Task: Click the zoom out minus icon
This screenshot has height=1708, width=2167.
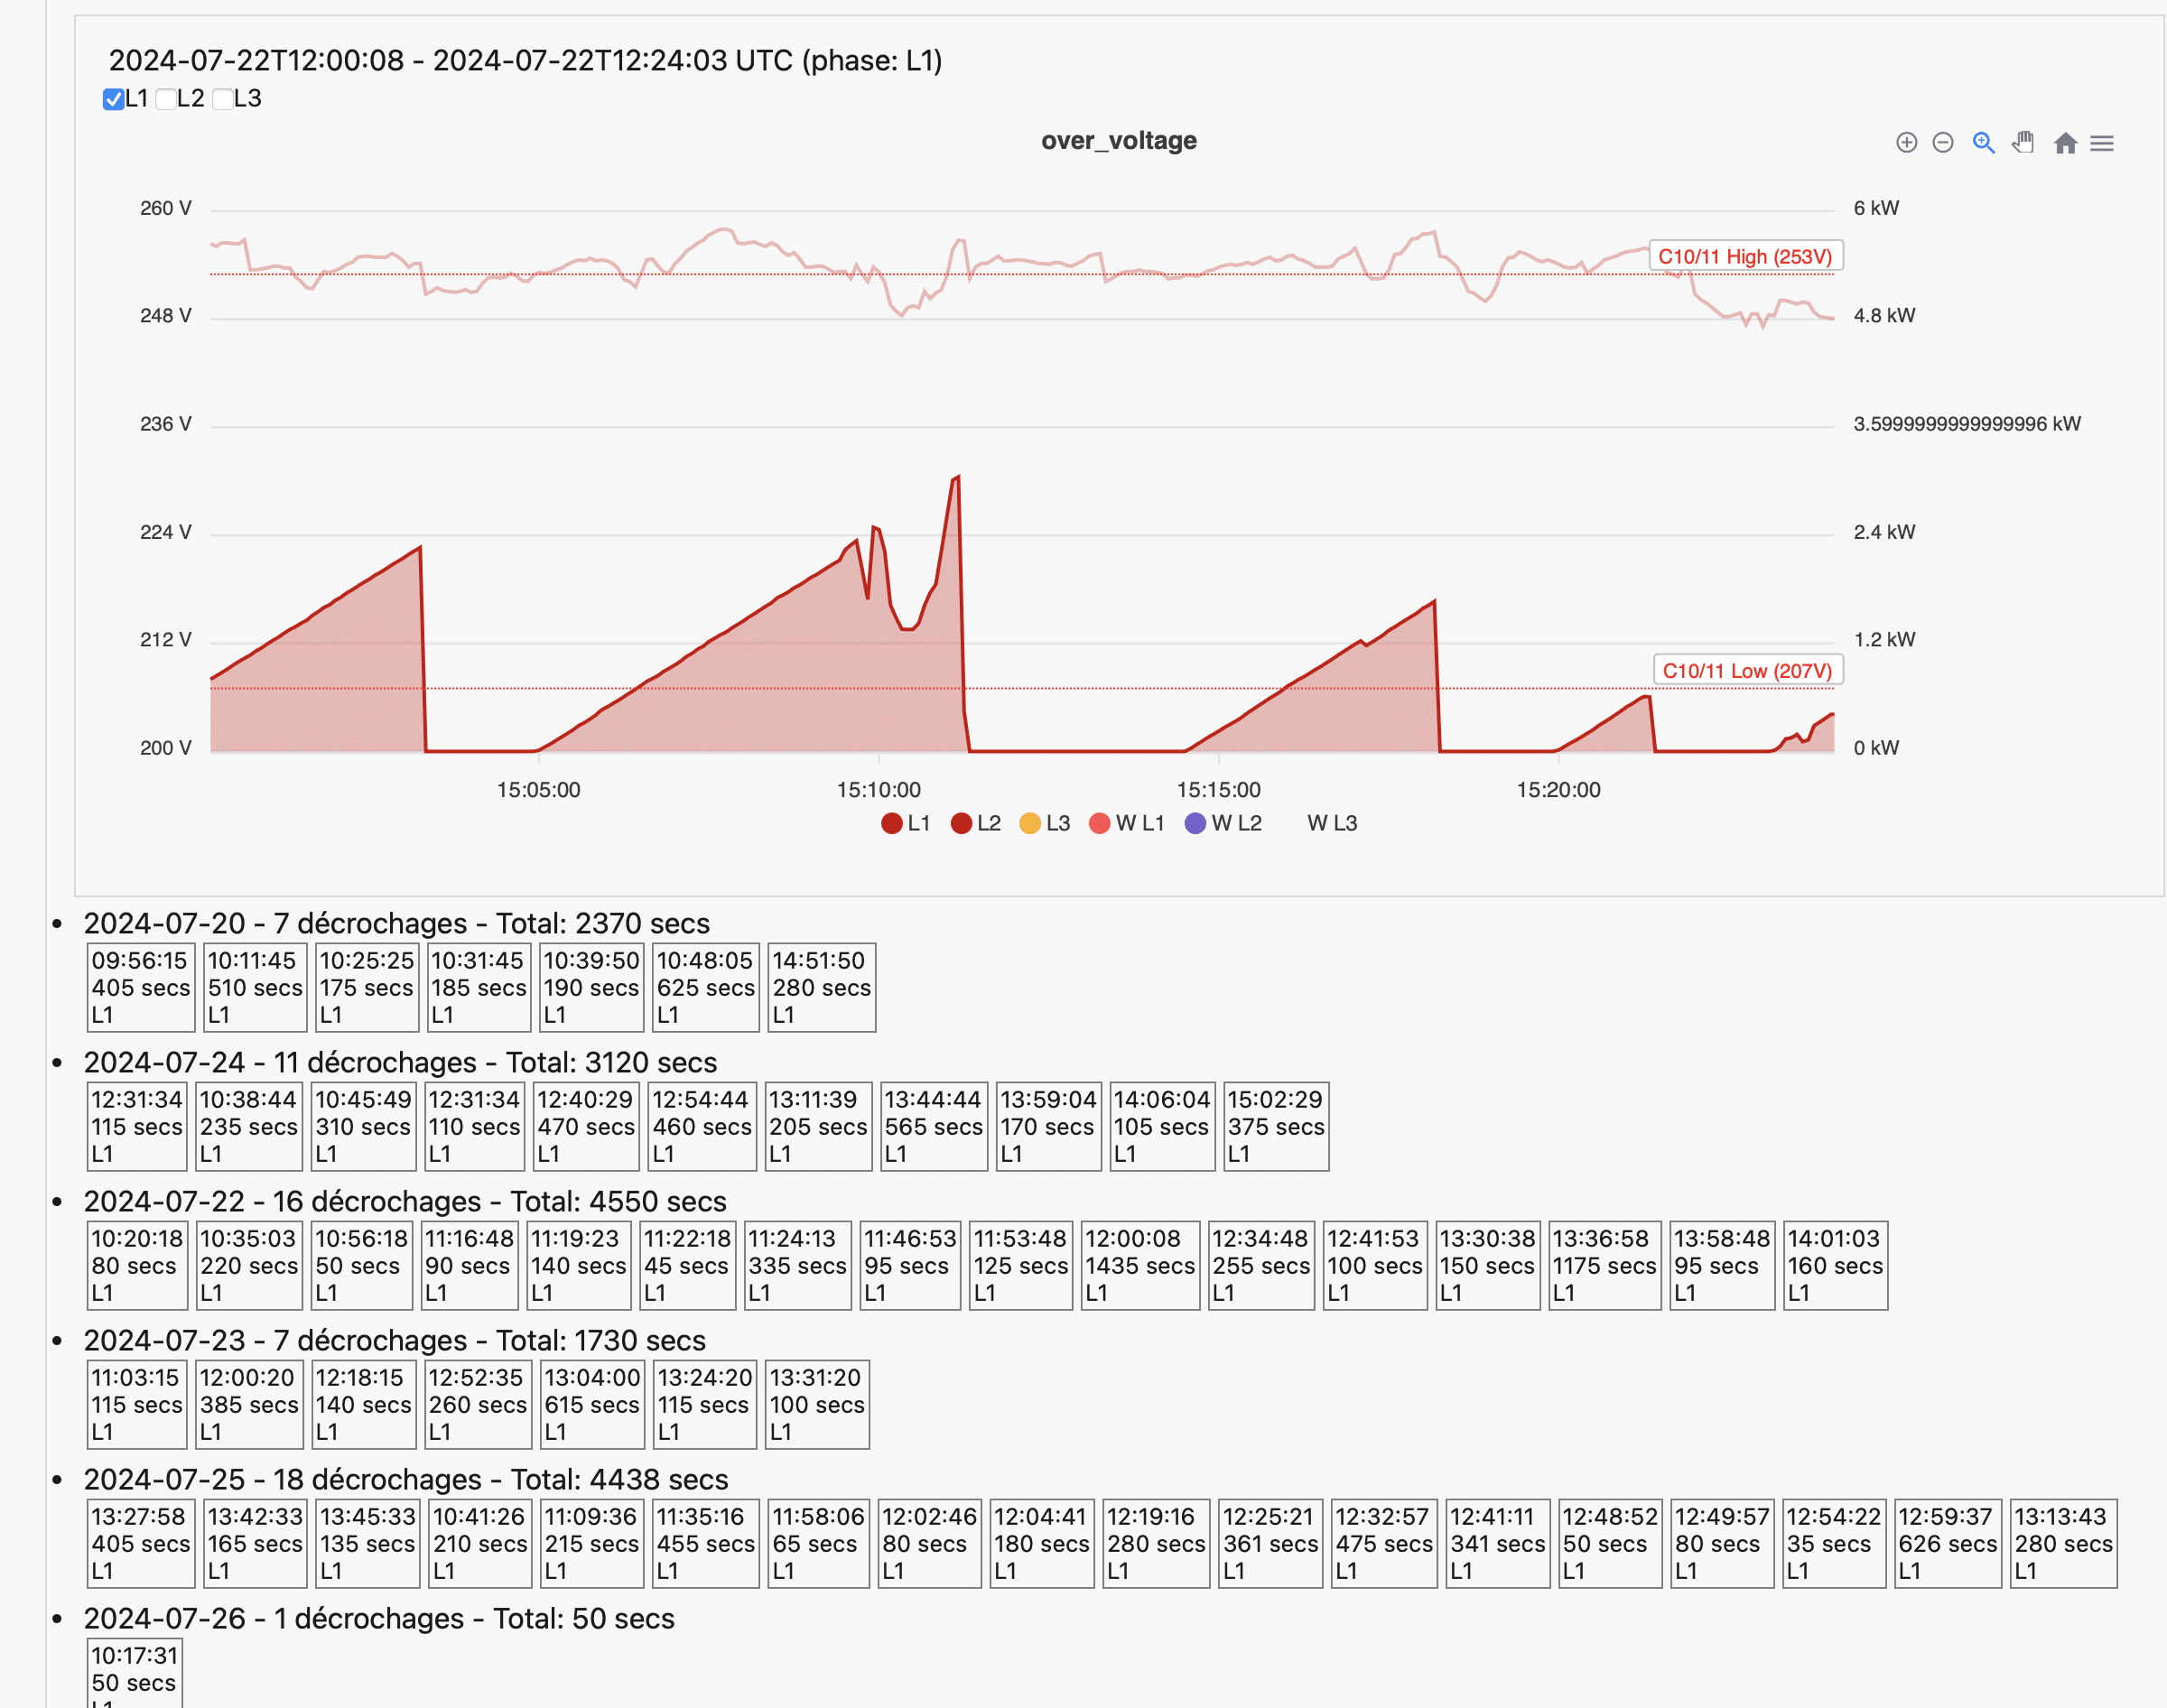Action: tap(1943, 143)
